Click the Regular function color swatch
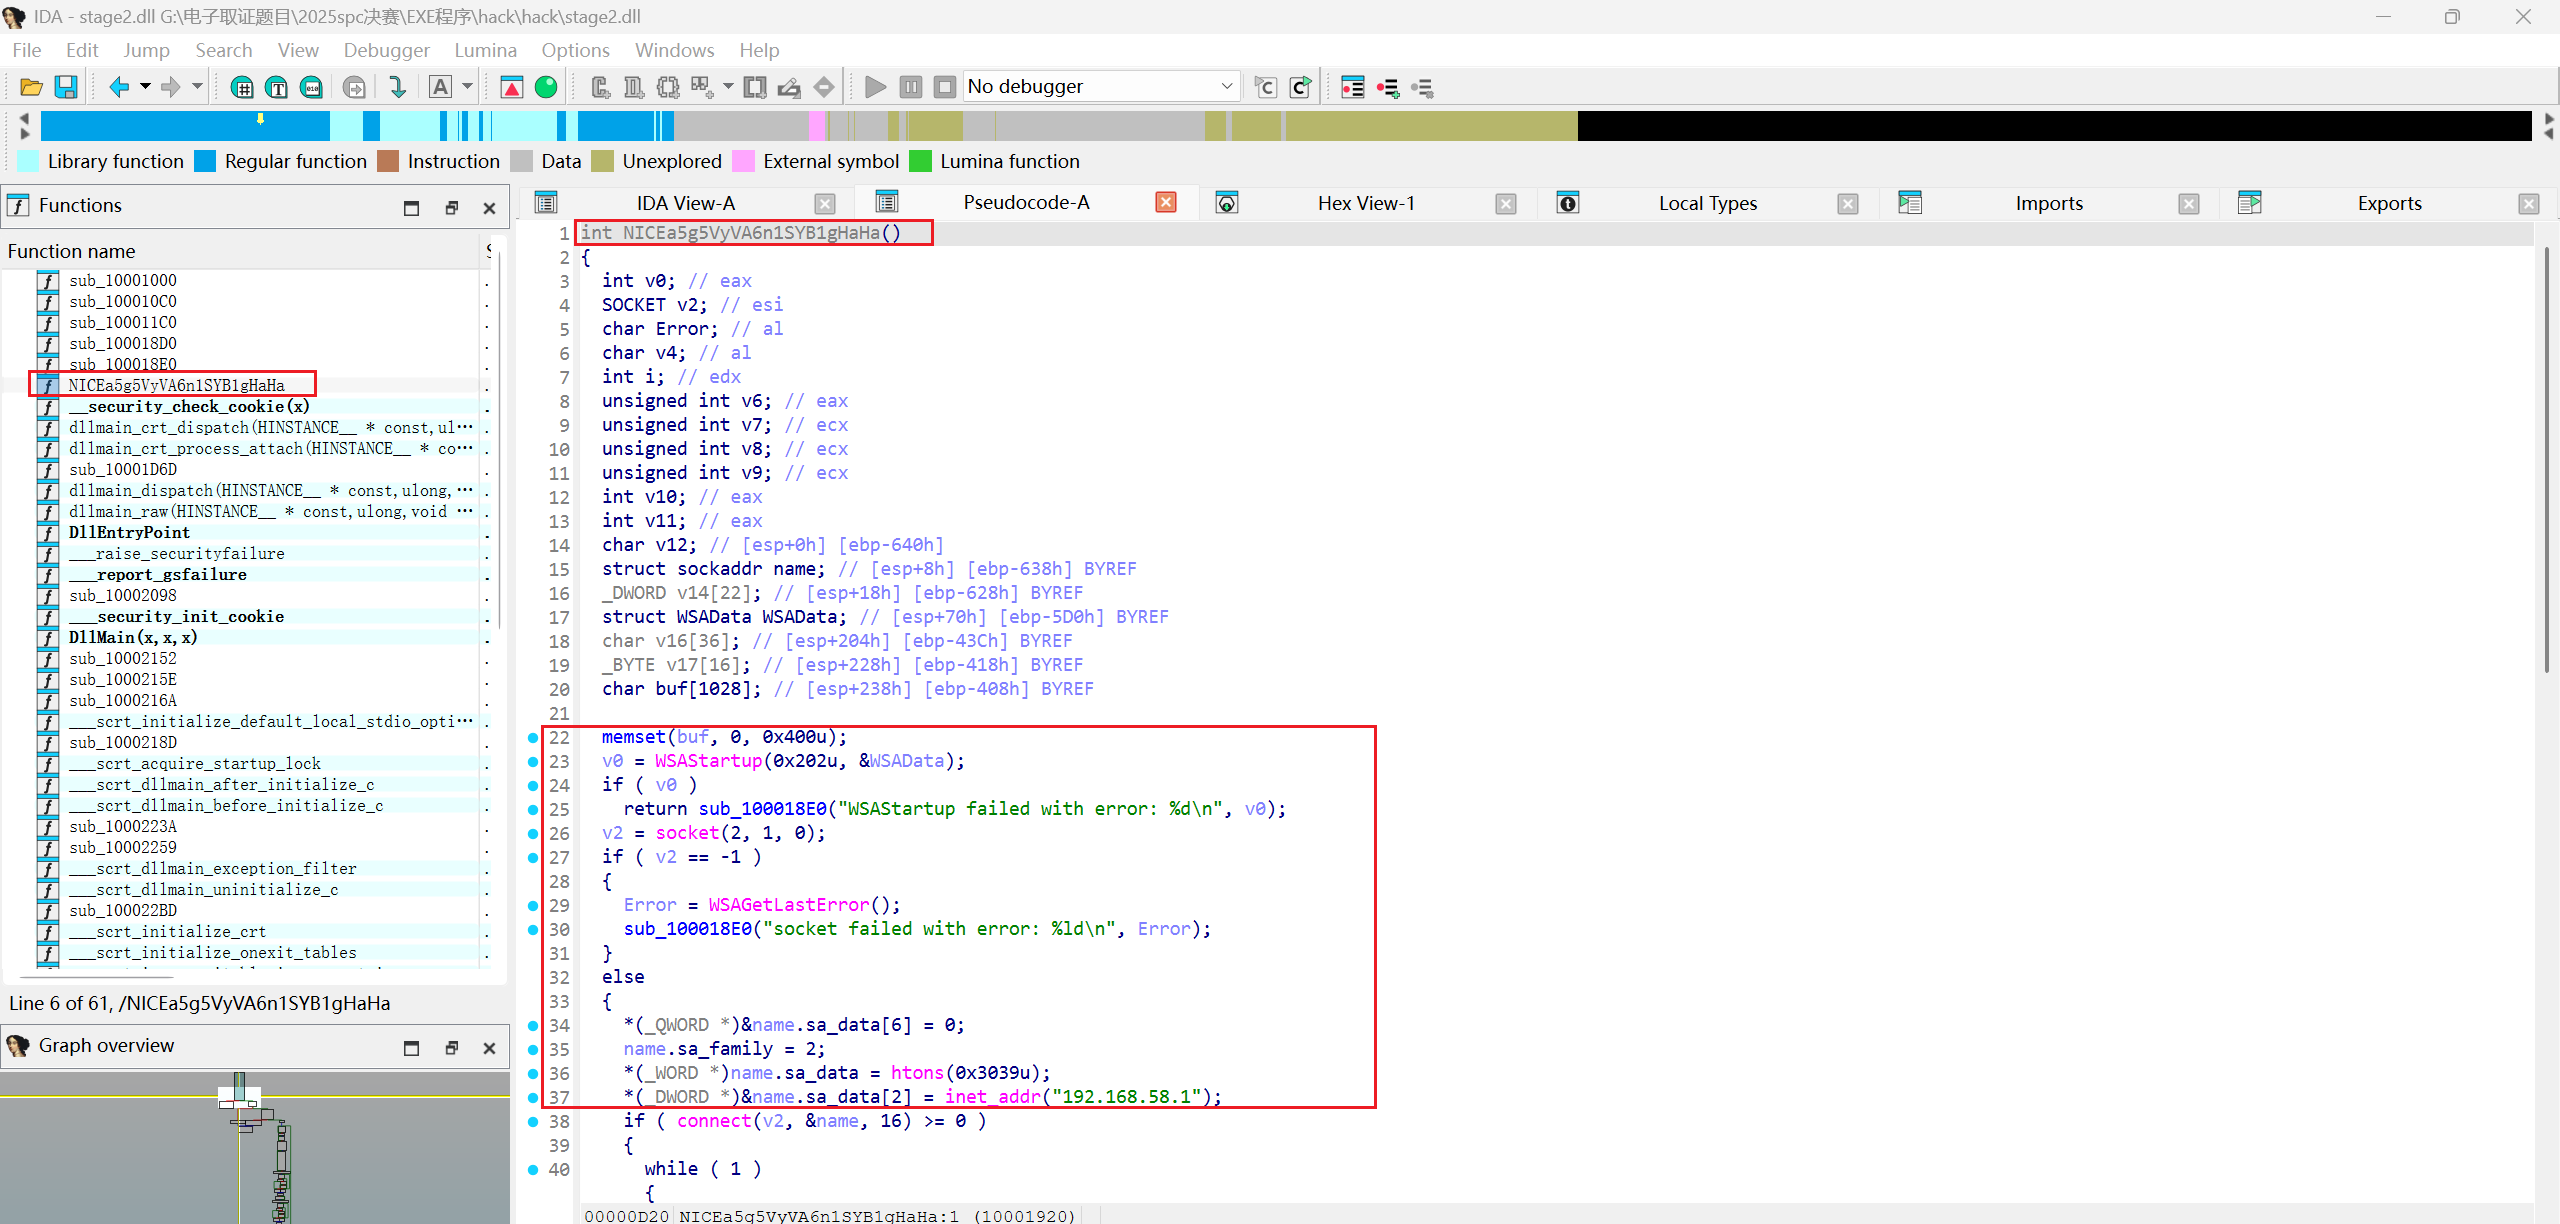2560x1224 pixels. pos(205,161)
